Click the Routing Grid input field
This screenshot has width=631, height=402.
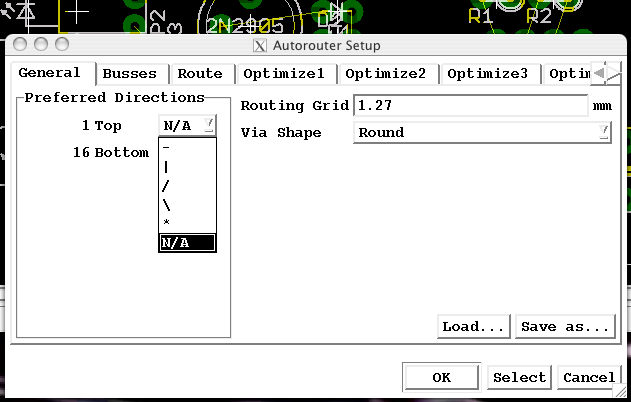470,105
